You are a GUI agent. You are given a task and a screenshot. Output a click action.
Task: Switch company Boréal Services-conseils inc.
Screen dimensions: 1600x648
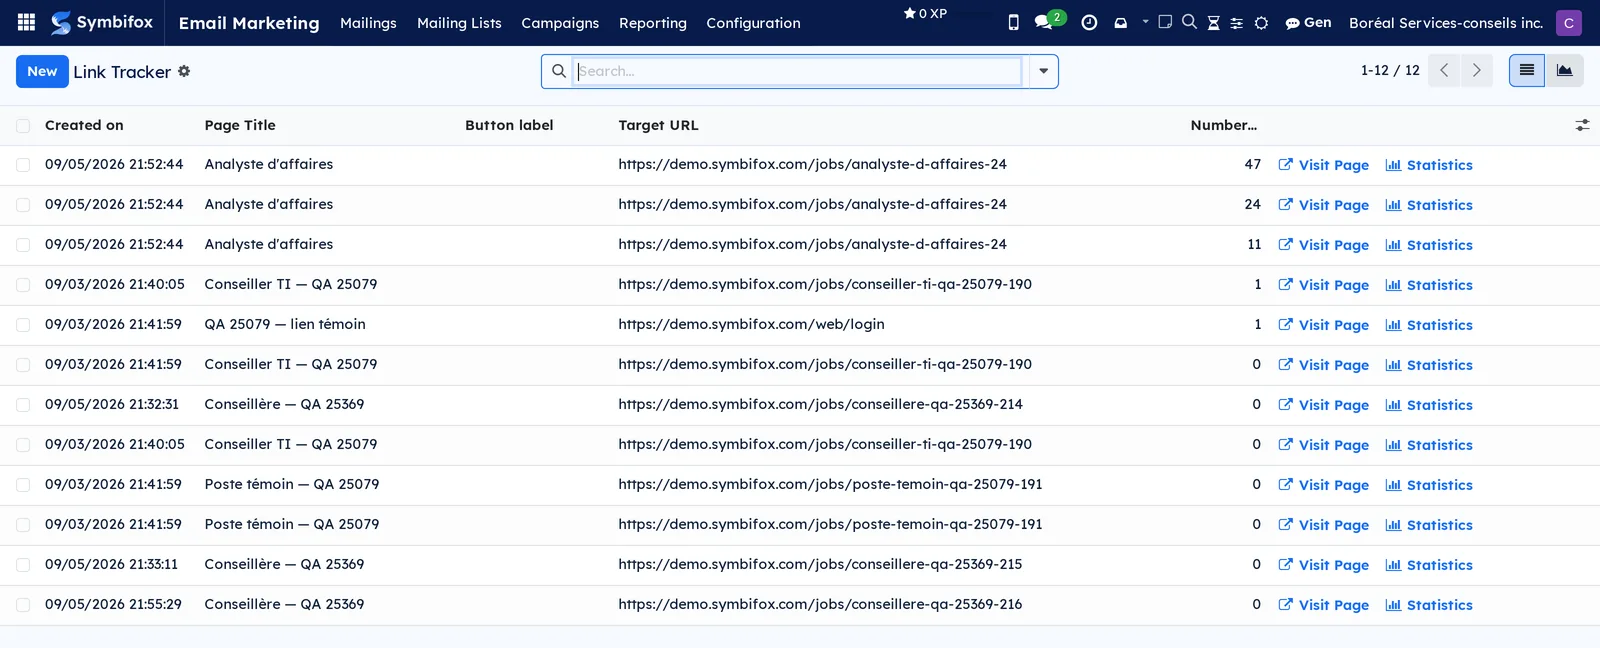pos(1446,22)
